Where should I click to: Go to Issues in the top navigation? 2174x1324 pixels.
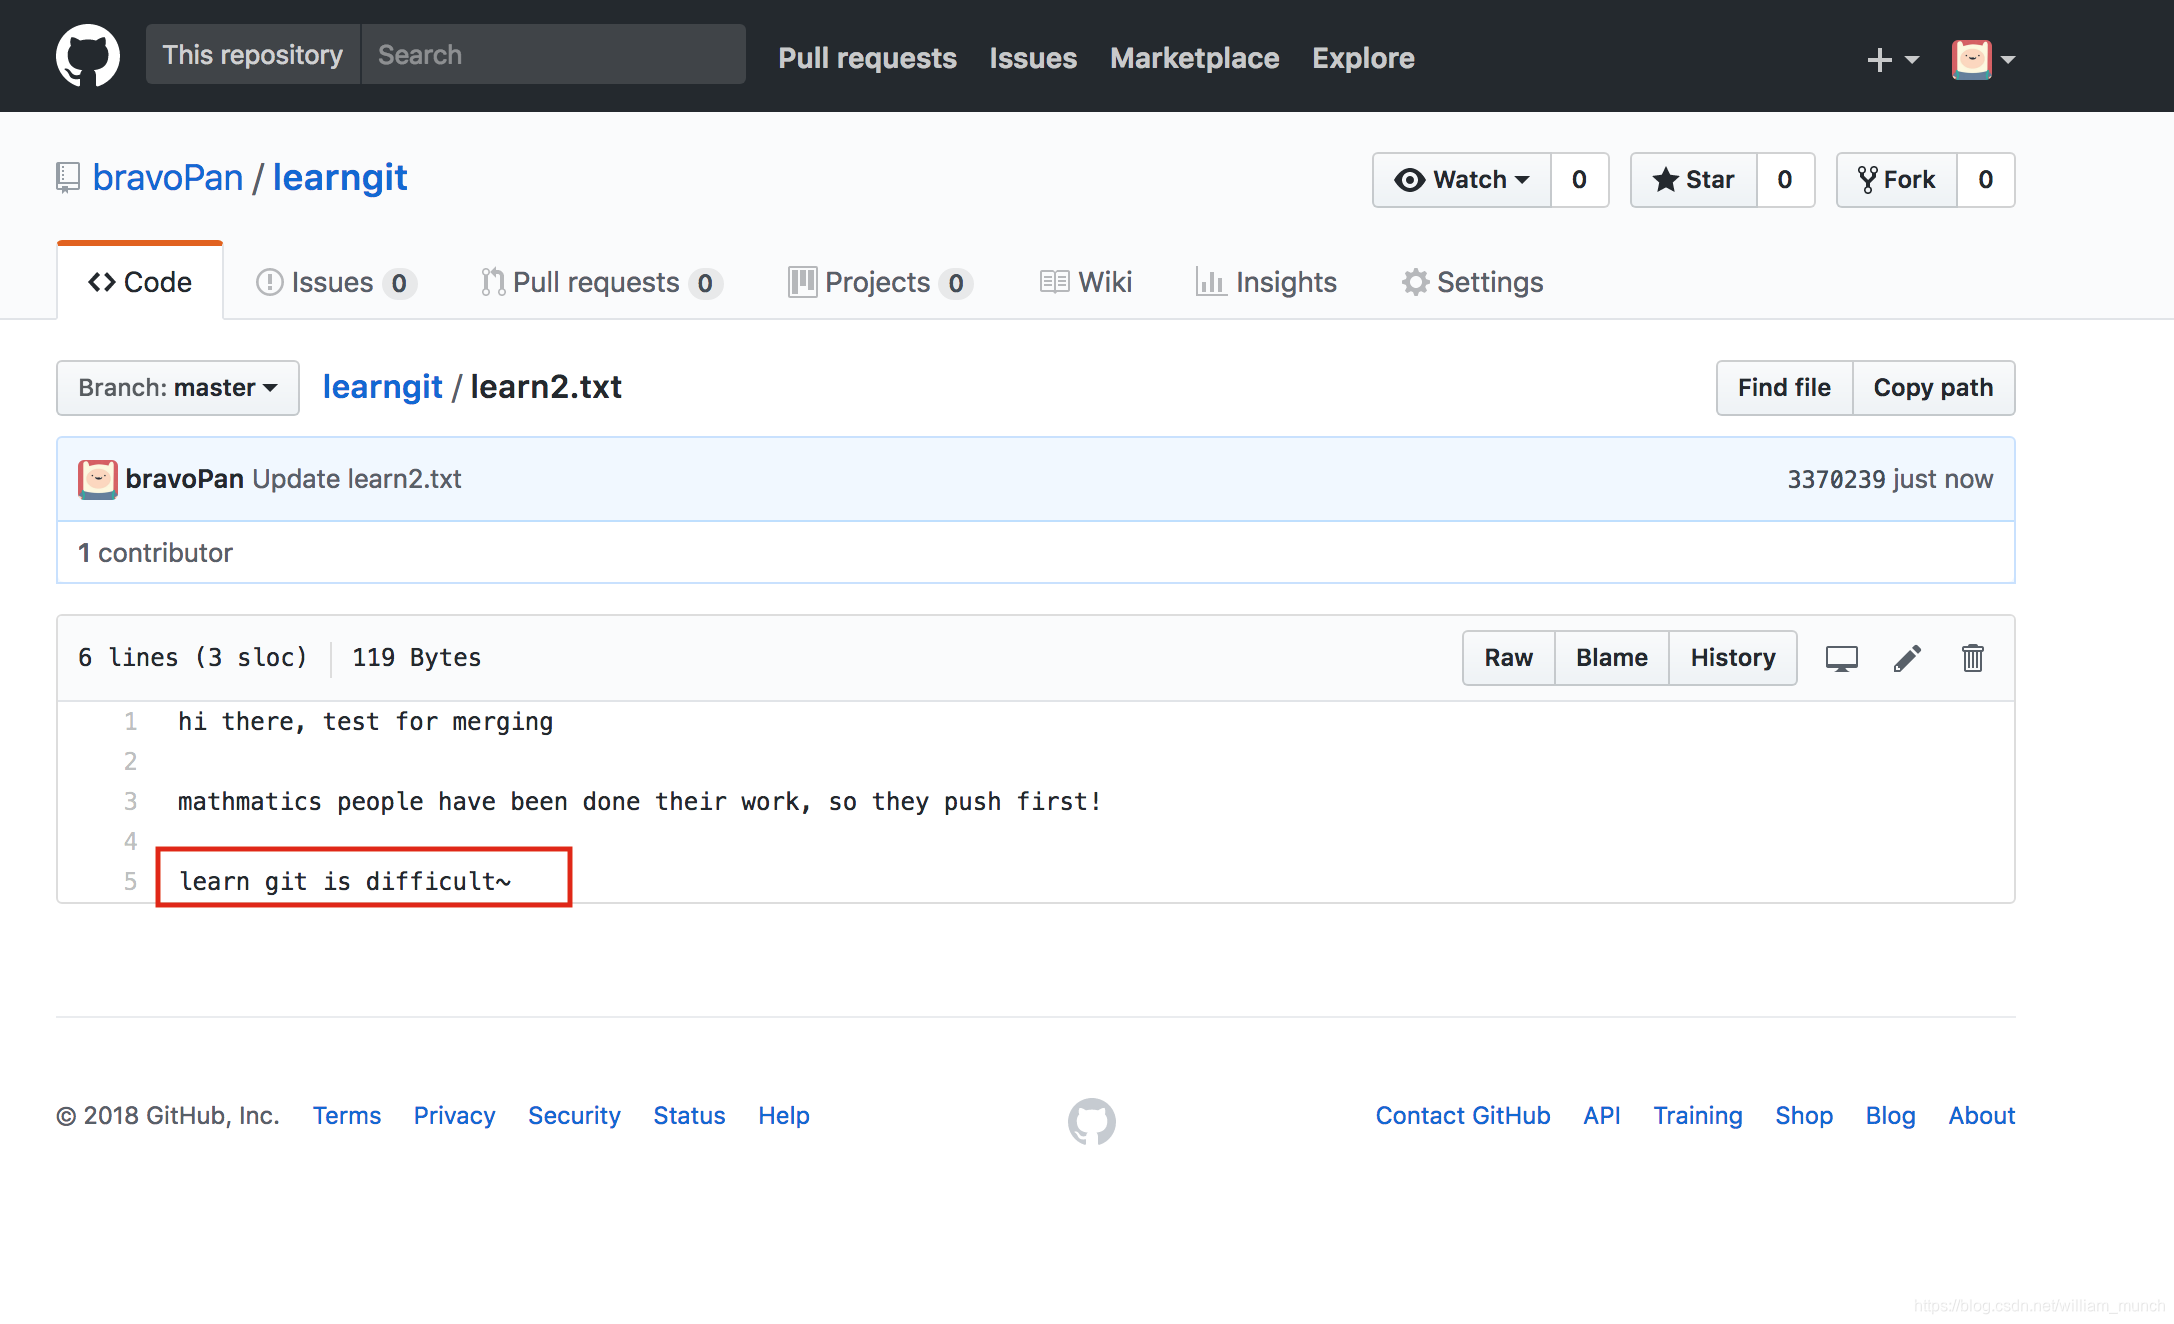[1033, 58]
